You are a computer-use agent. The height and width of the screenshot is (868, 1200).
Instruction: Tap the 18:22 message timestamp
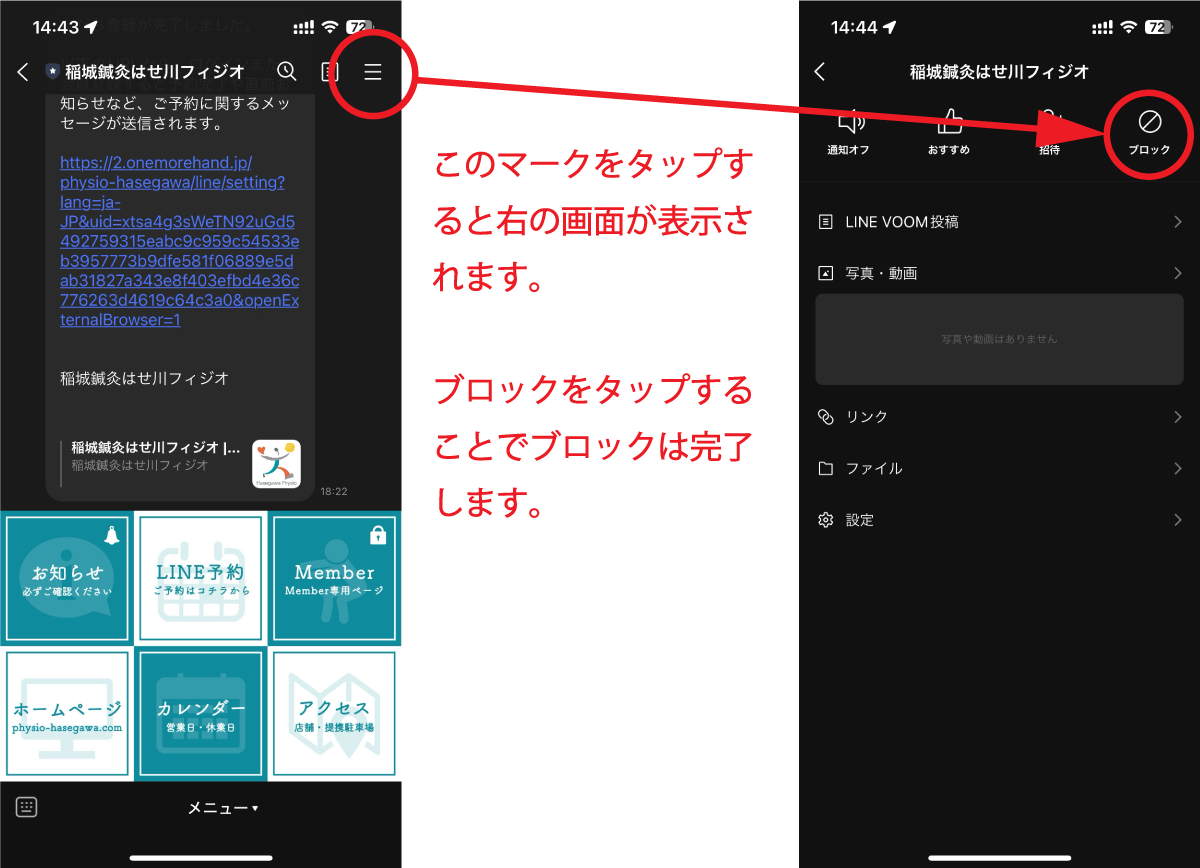(x=334, y=492)
